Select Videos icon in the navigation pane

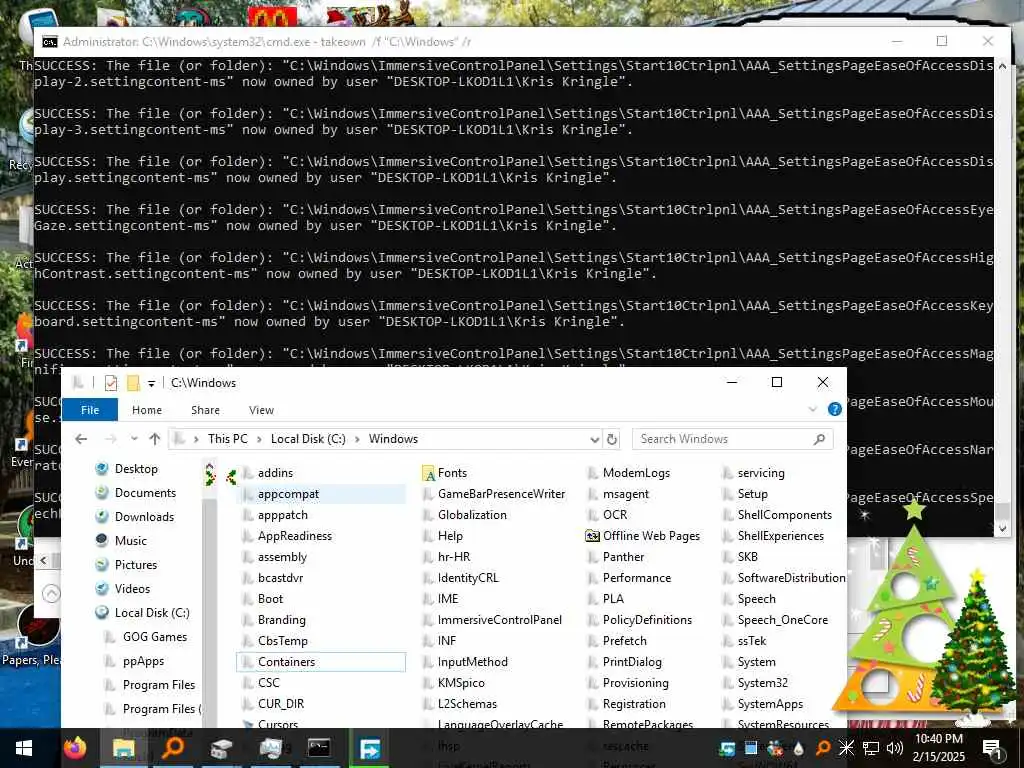[x=102, y=588]
